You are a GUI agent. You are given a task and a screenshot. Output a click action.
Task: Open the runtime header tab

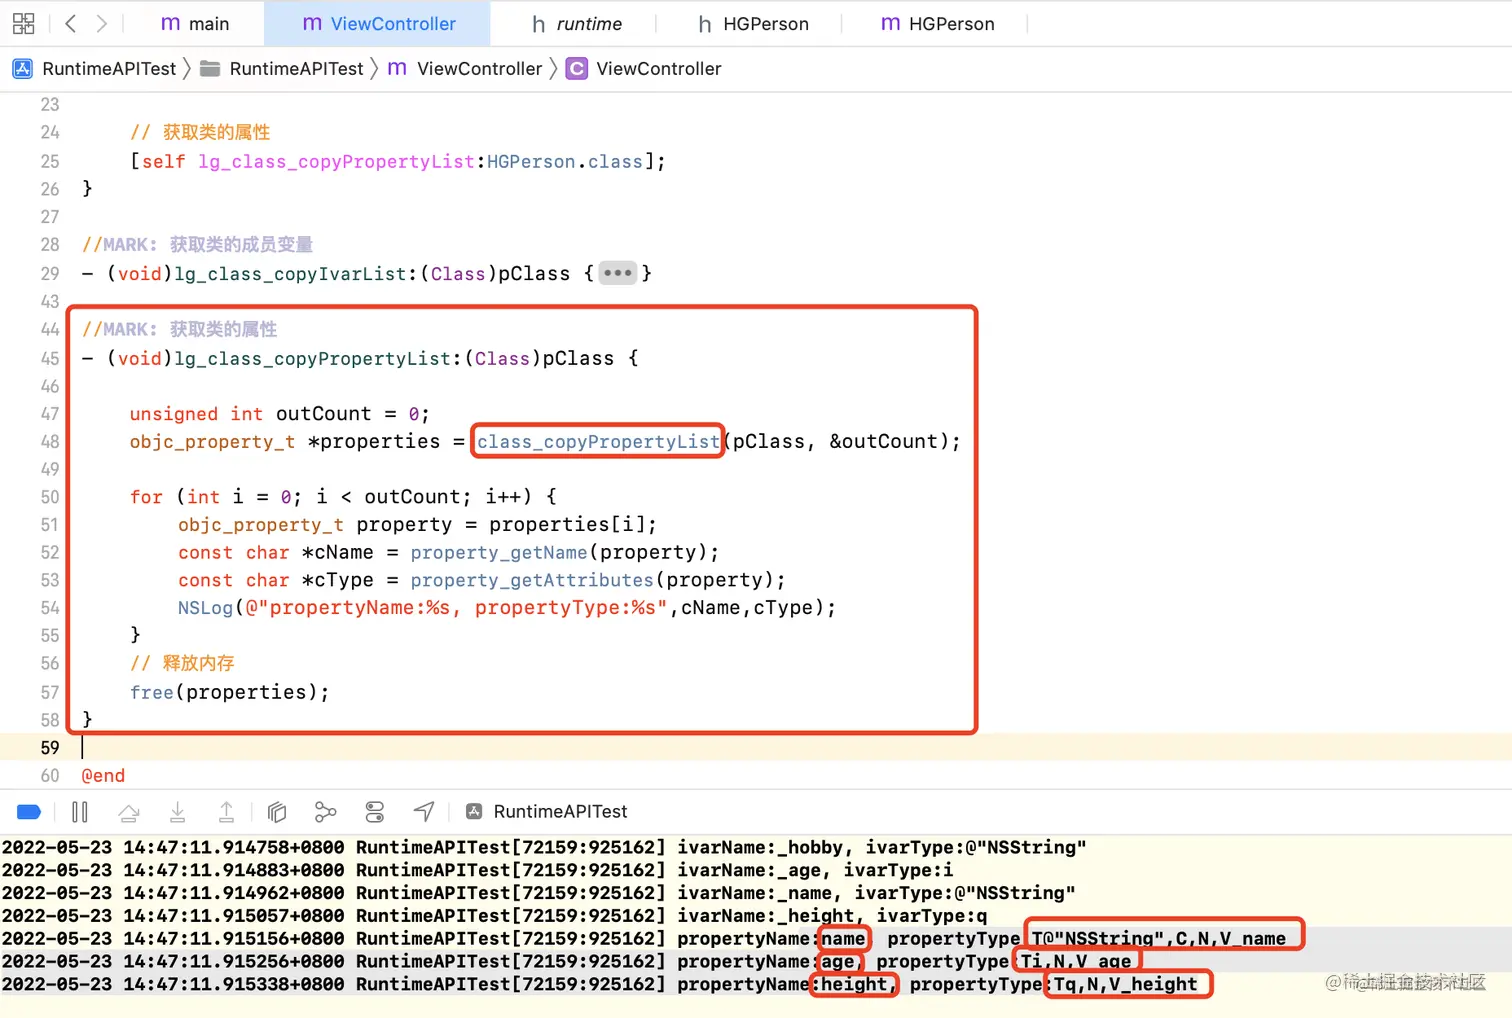pyautogui.click(x=577, y=23)
